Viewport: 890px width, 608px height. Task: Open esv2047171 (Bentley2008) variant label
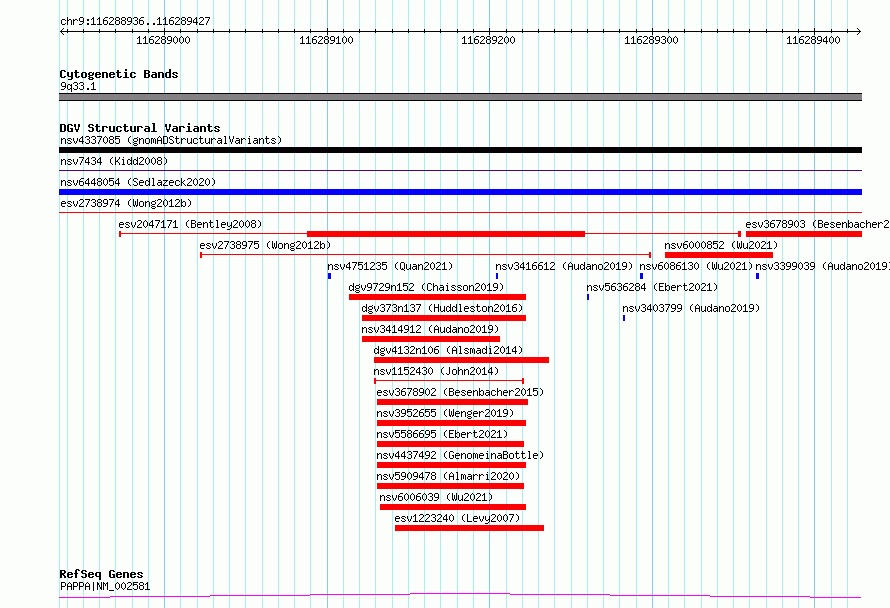pyautogui.click(x=190, y=224)
